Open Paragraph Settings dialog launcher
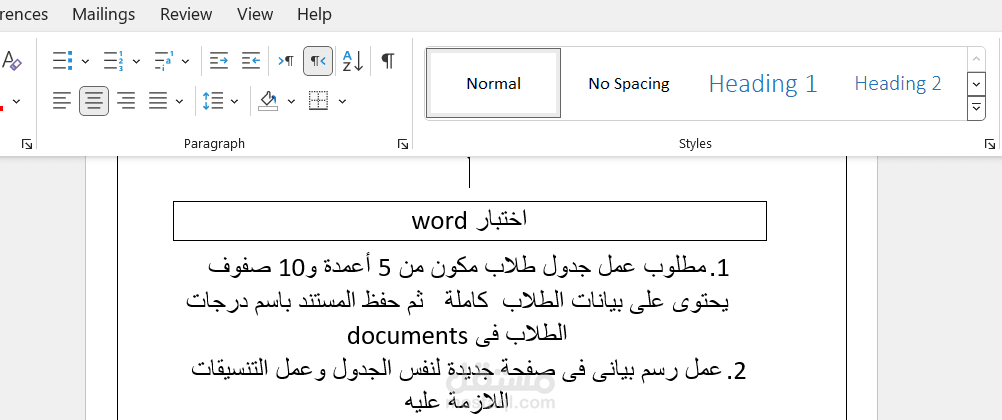 [x=403, y=144]
